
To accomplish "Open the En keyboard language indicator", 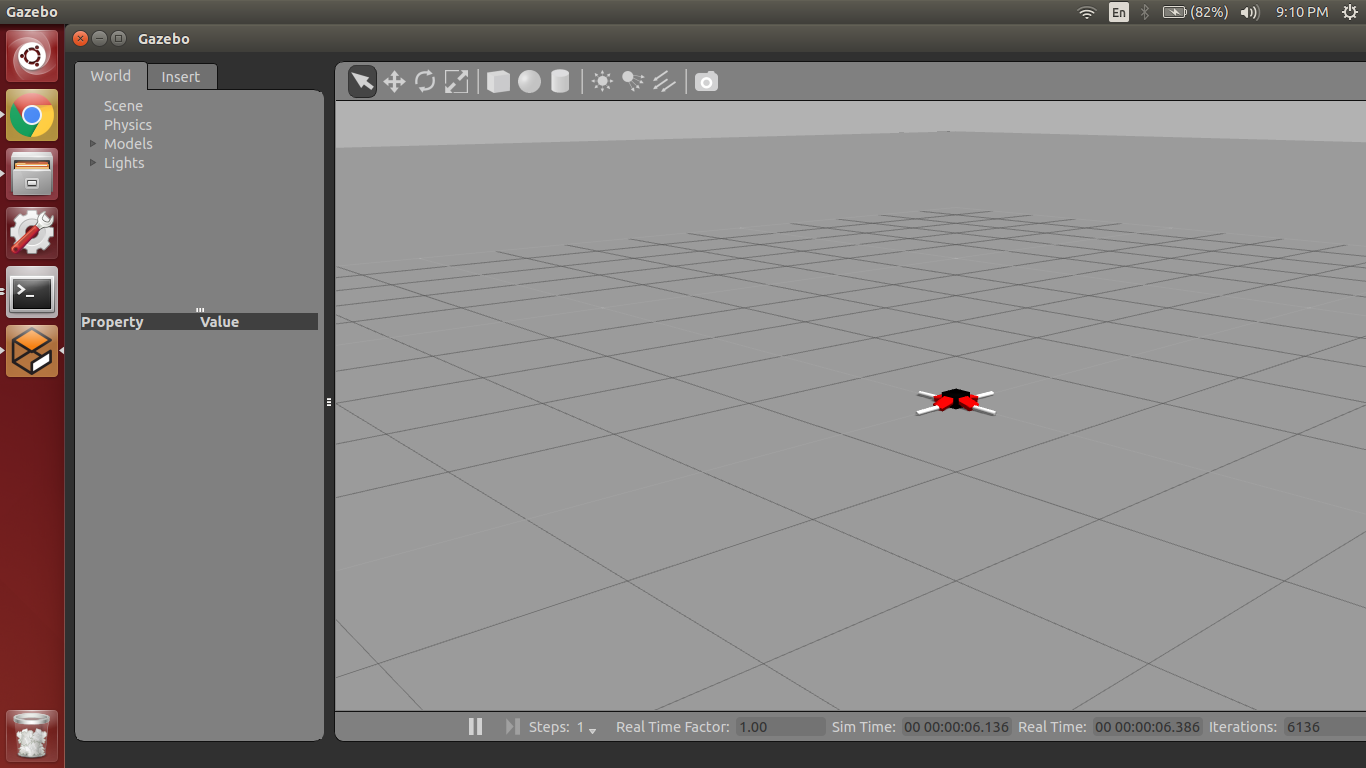I will [1119, 12].
